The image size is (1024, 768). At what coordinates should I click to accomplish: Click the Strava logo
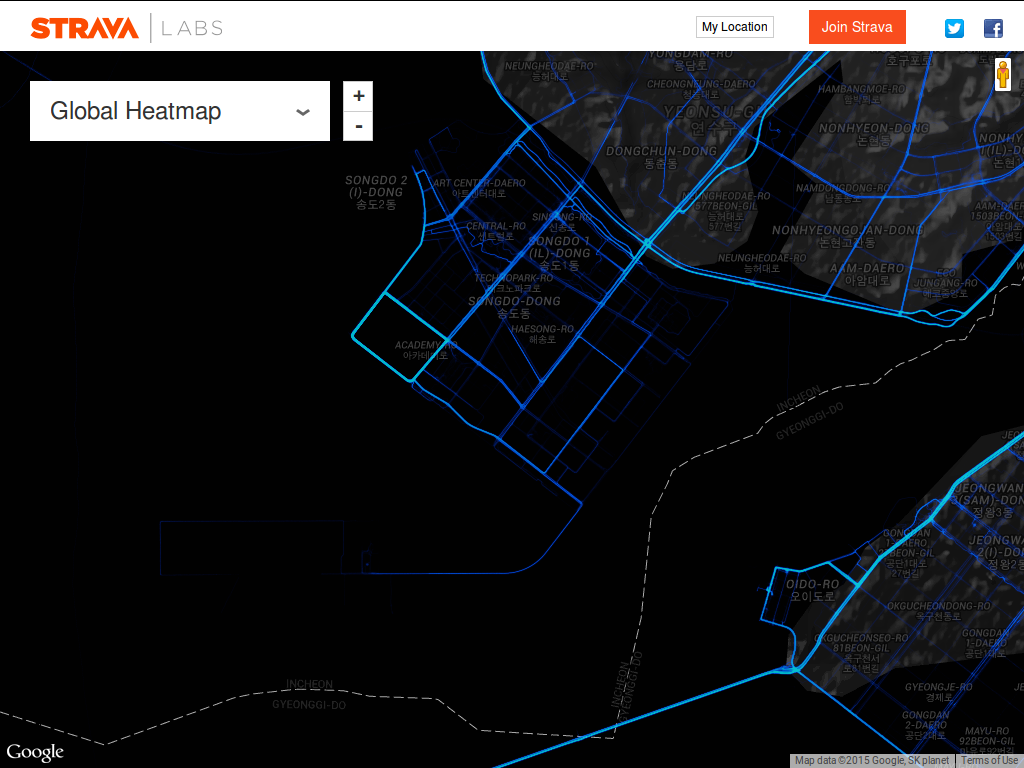coord(85,28)
